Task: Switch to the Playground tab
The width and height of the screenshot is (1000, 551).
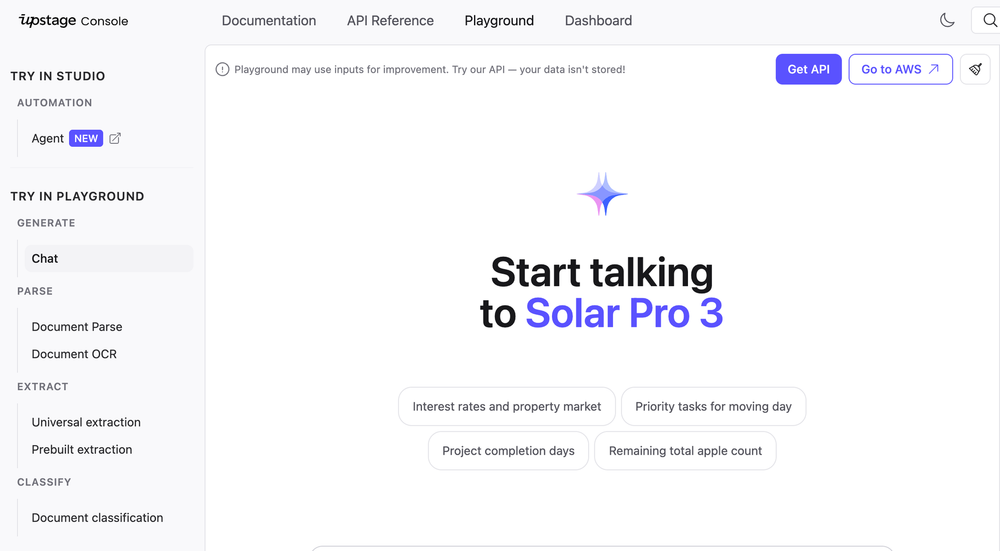Action: coord(499,20)
